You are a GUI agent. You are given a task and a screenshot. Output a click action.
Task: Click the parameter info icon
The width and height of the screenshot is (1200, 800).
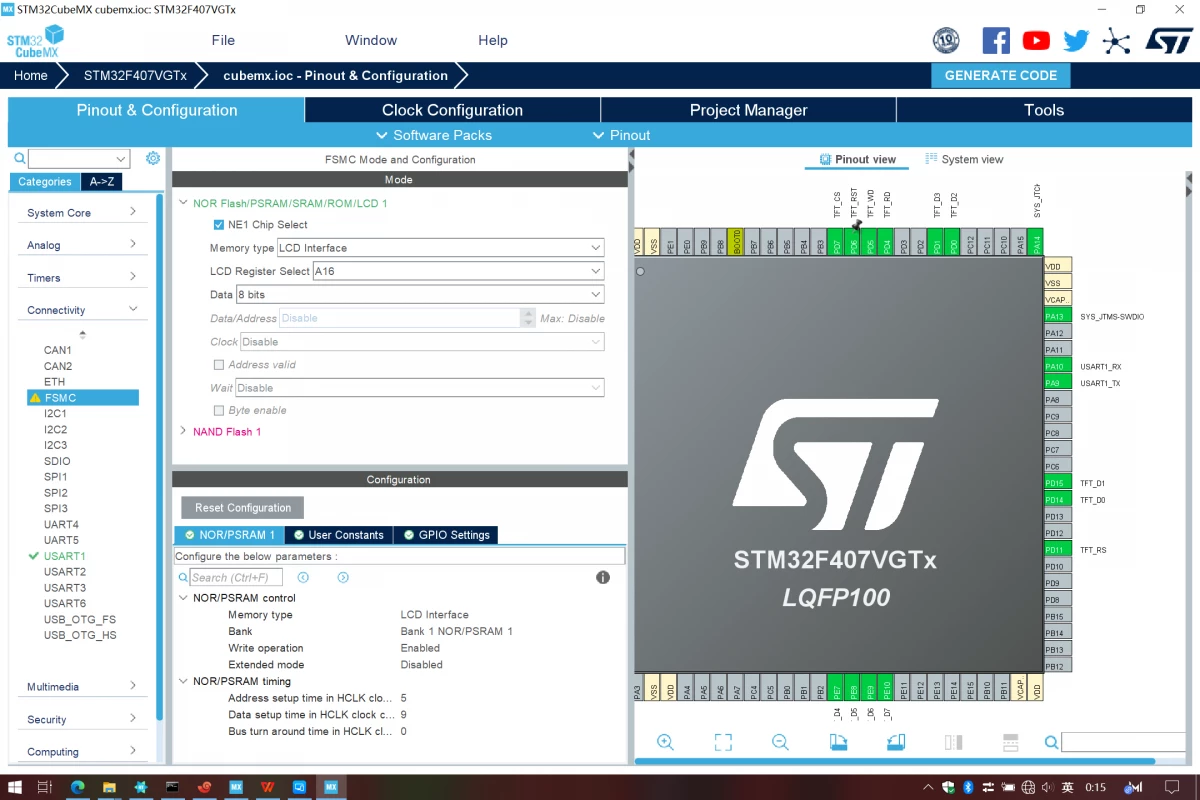603,577
